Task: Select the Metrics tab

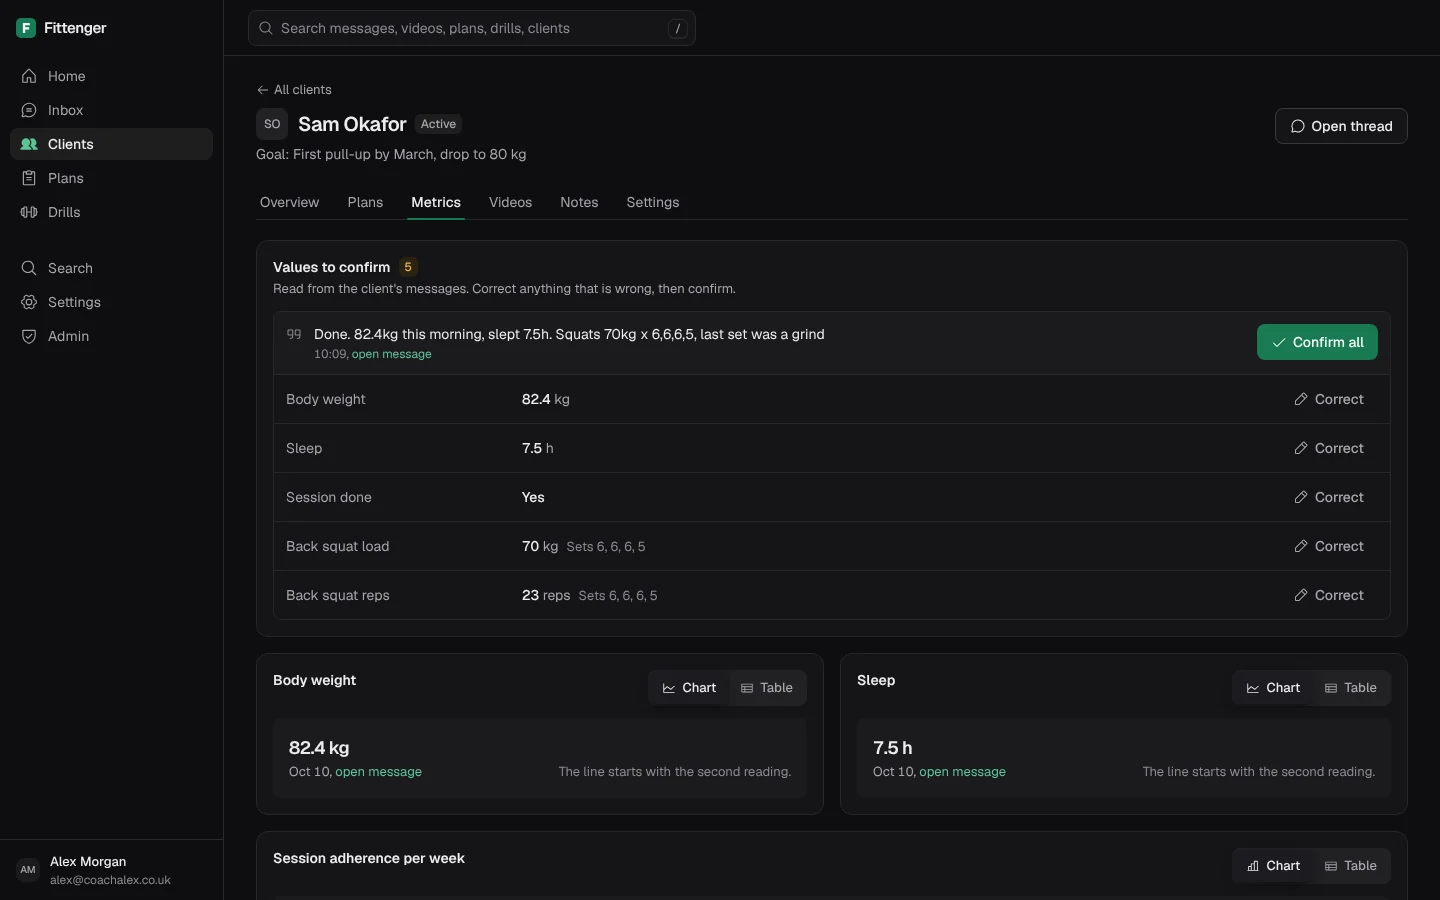Action: point(436,202)
